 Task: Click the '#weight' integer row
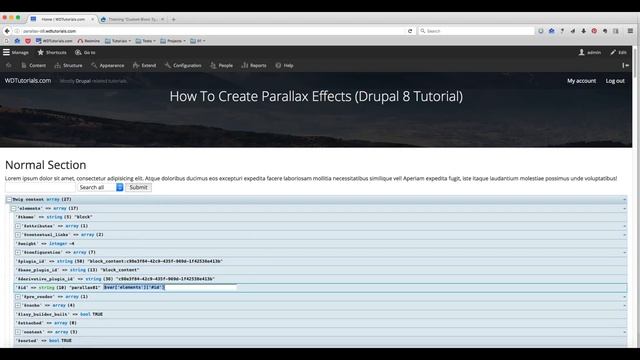pyautogui.click(x=320, y=244)
